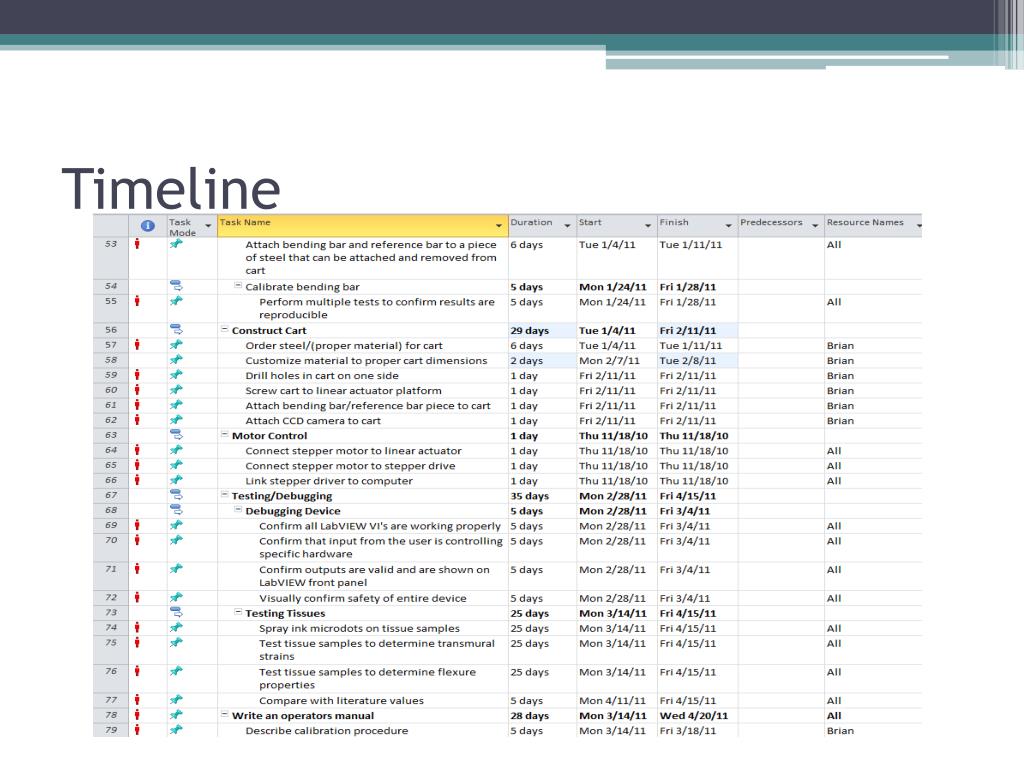This screenshot has width=1024, height=768.
Task: Click the pin icon for row 69
Action: click(x=176, y=524)
